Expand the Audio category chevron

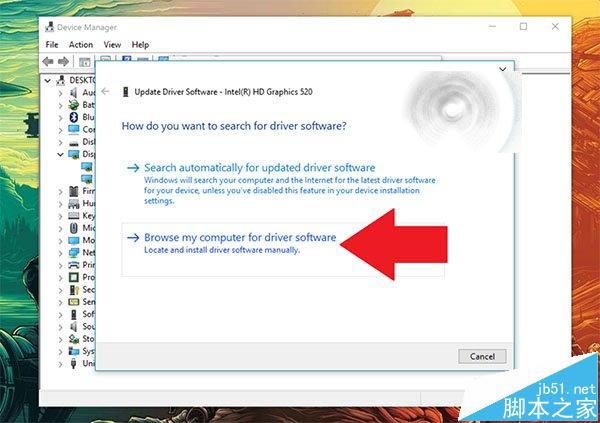pyautogui.click(x=60, y=93)
